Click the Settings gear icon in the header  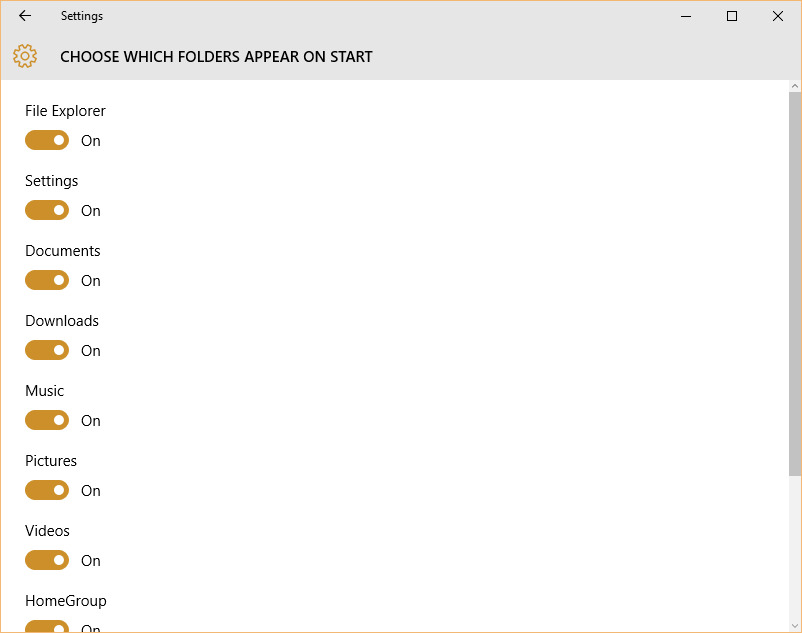[25, 56]
